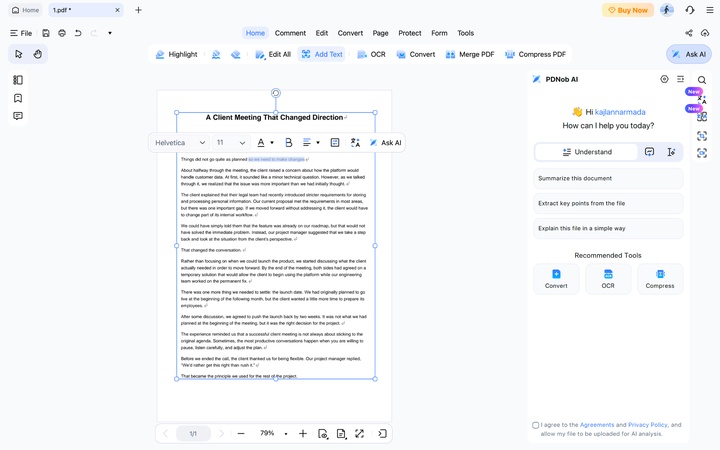Tick the agreement checkbox

pyautogui.click(x=535, y=425)
